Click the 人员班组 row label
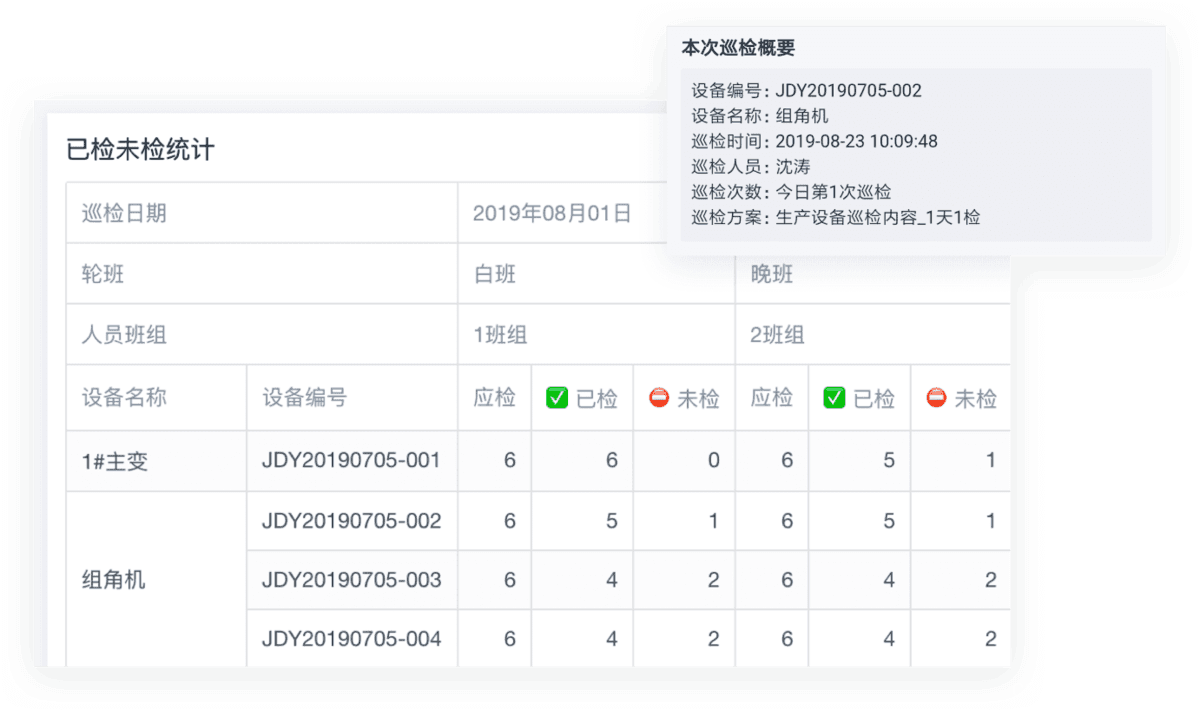1200x710 pixels. (x=124, y=335)
